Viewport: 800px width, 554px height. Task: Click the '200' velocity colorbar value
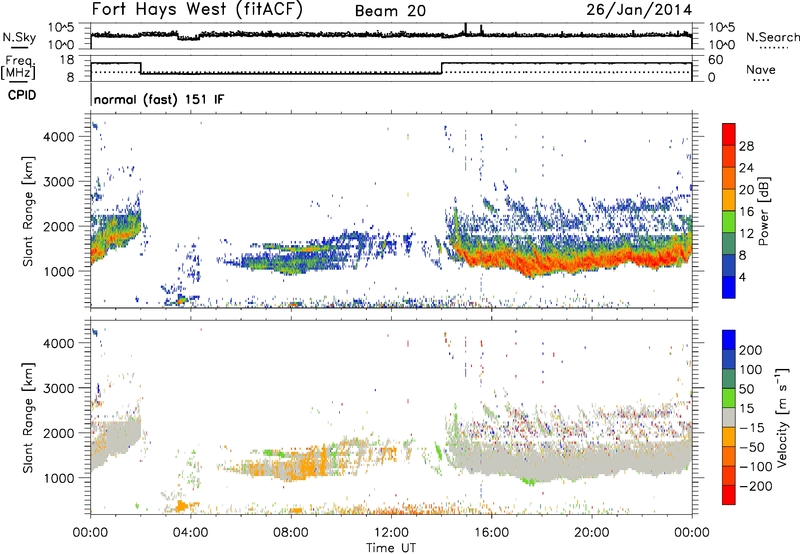751,350
